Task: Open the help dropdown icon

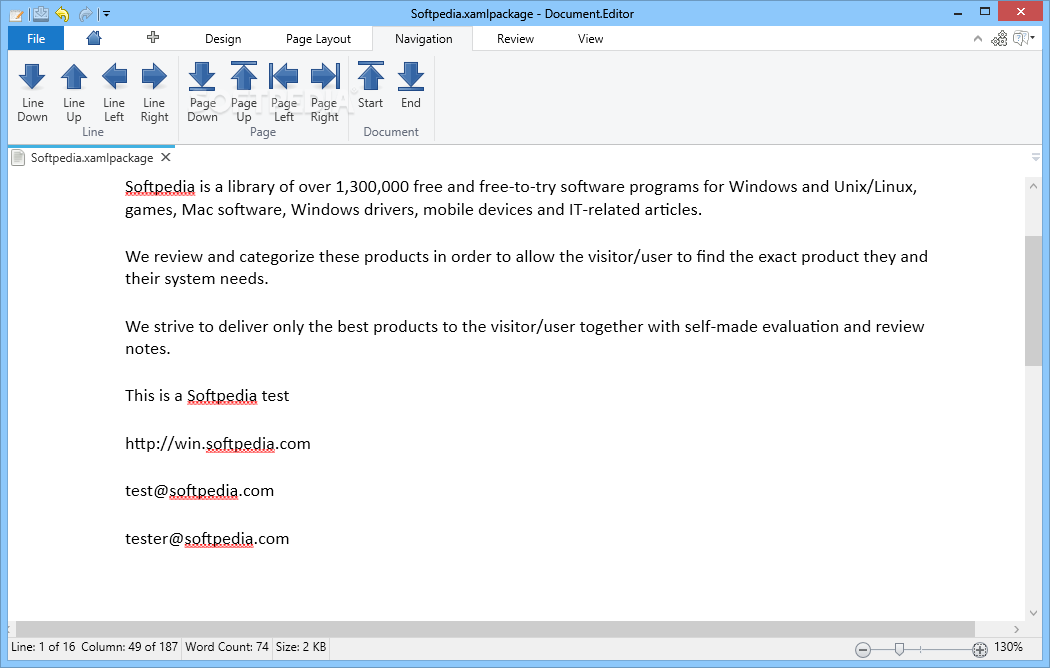Action: 1024,39
